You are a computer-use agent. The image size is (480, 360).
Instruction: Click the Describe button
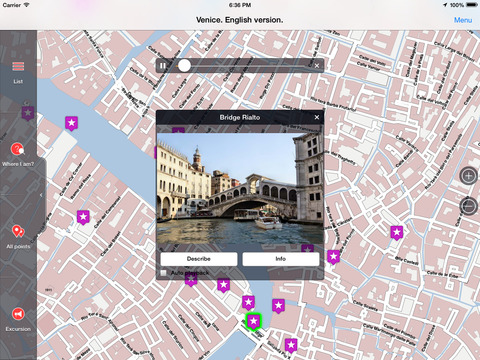(x=199, y=259)
